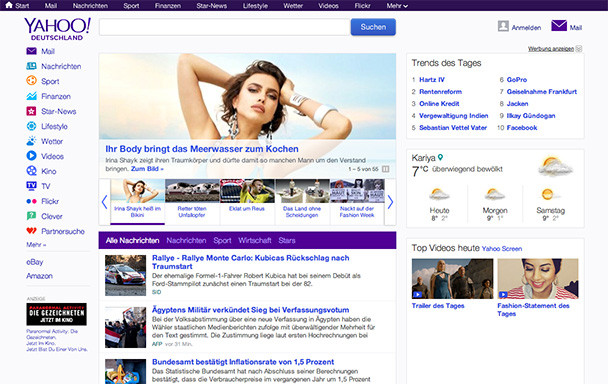
Task: Open Wetter in the top navigation bar
Action: click(293, 6)
